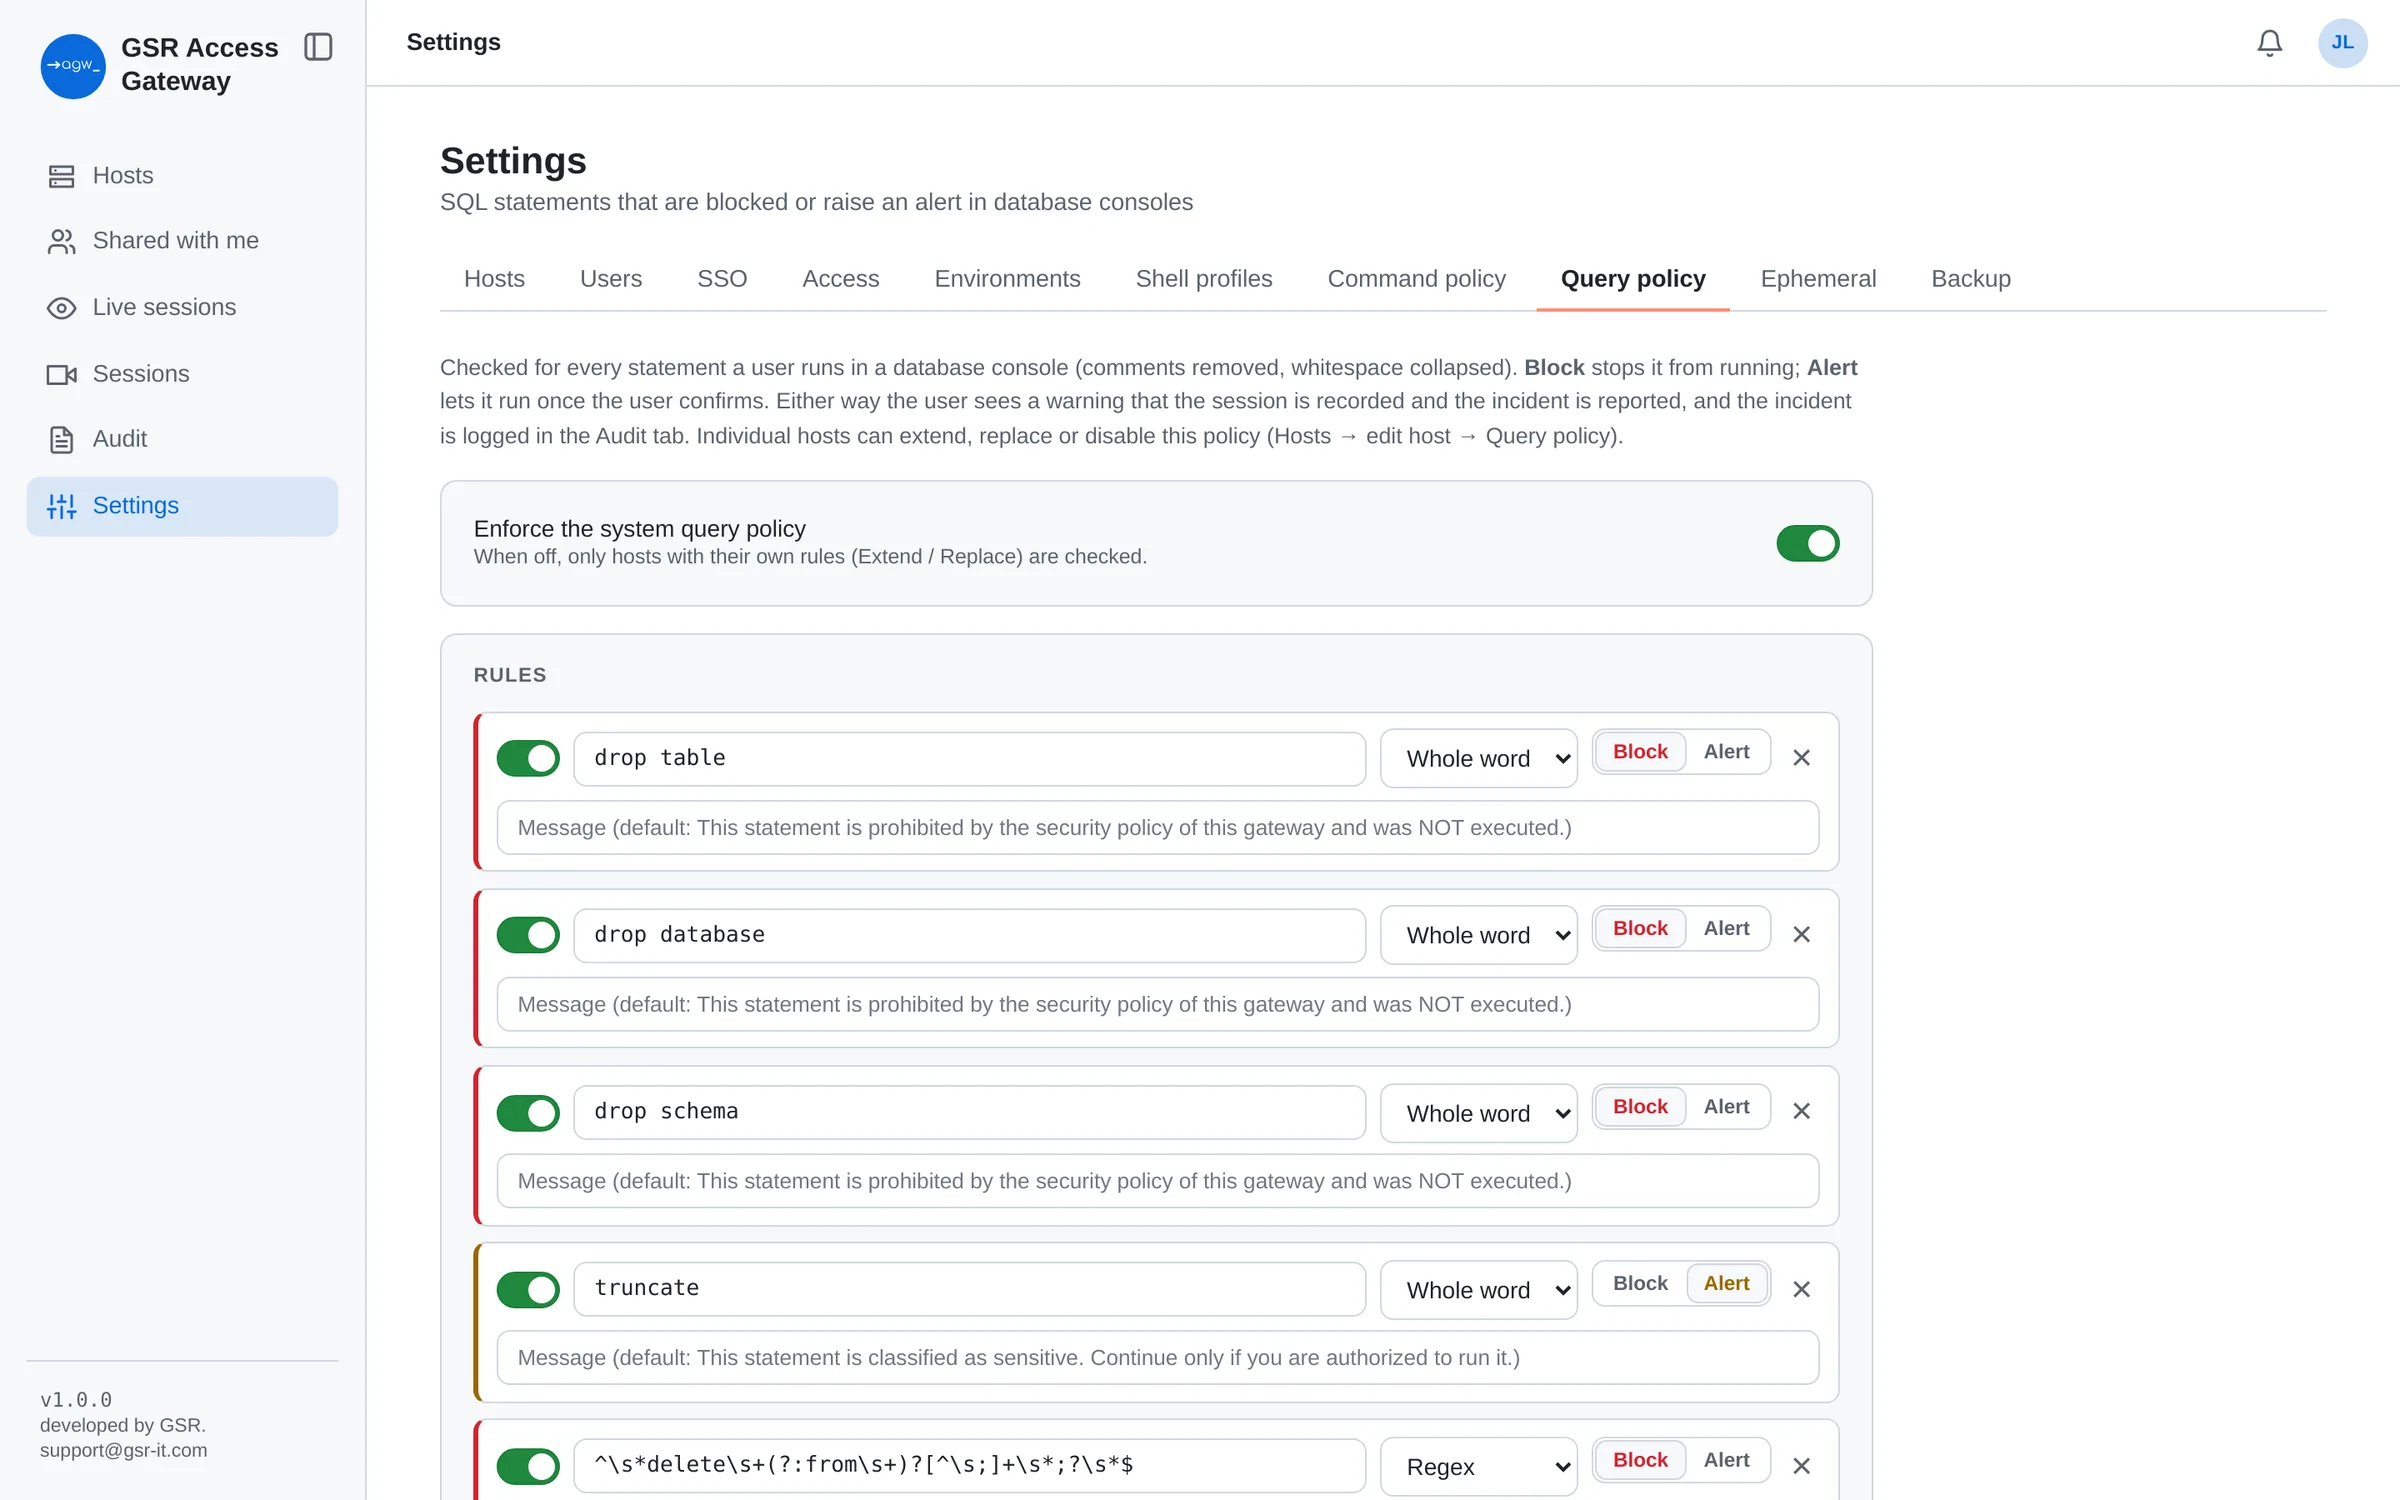Image resolution: width=2400 pixels, height=1500 pixels.
Task: Open match type dropdown for drop database
Action: [1478, 935]
